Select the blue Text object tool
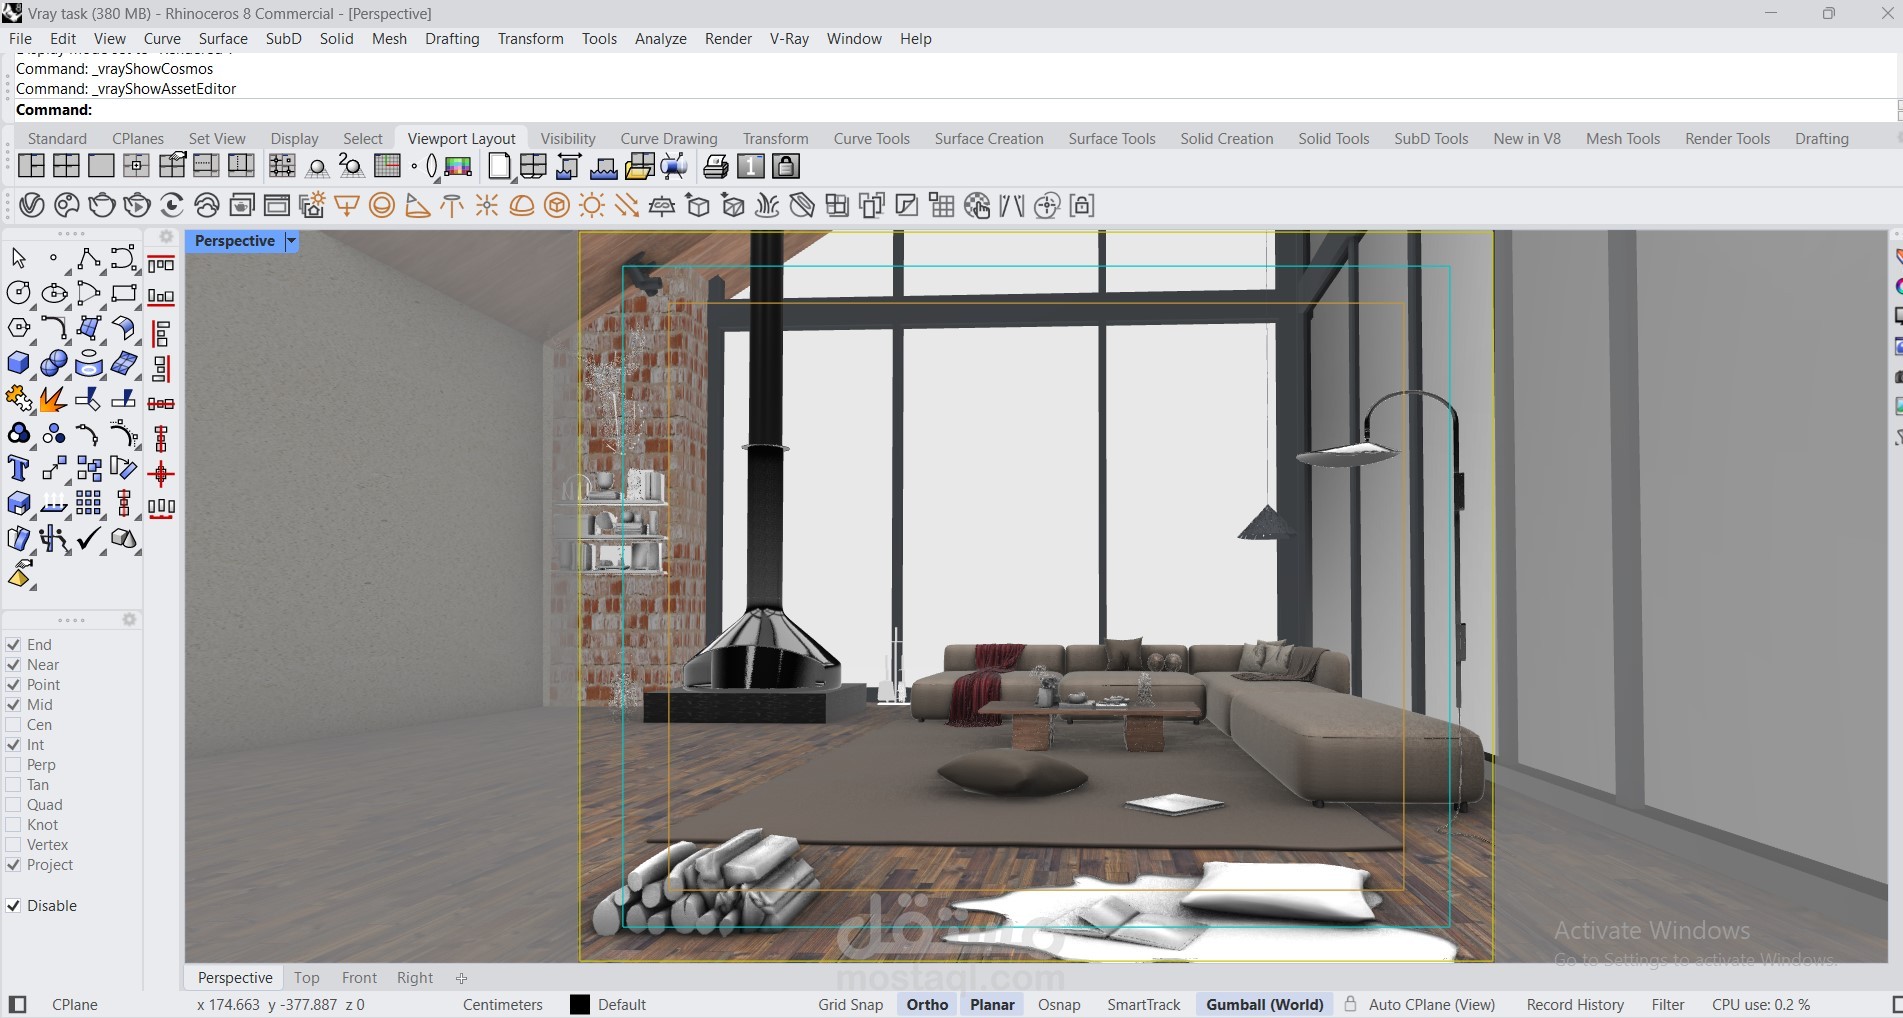Screen dimensions: 1903x1018 click(x=18, y=469)
